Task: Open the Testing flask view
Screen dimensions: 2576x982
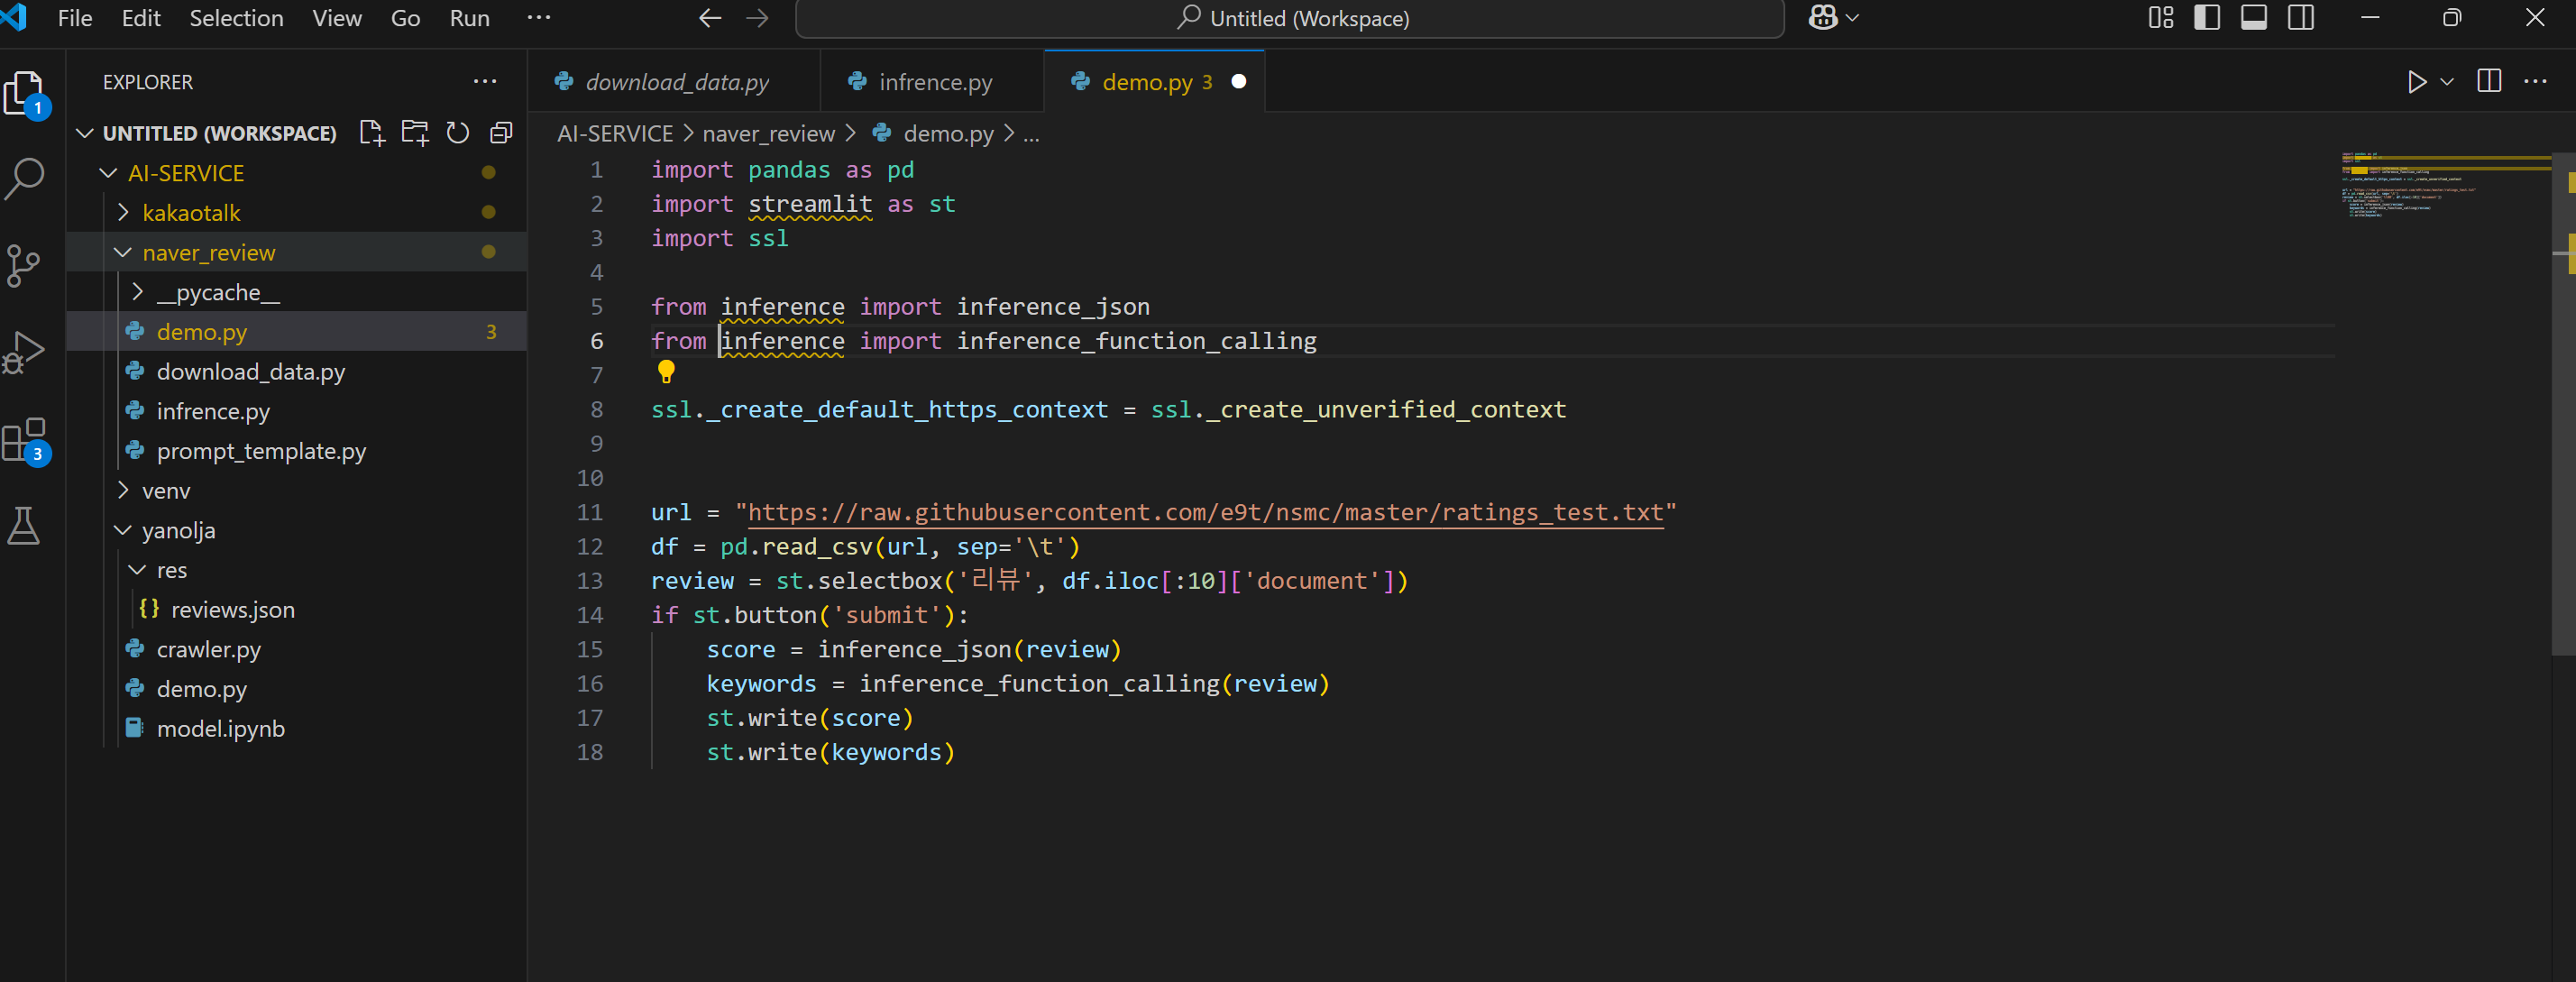Action: [24, 525]
